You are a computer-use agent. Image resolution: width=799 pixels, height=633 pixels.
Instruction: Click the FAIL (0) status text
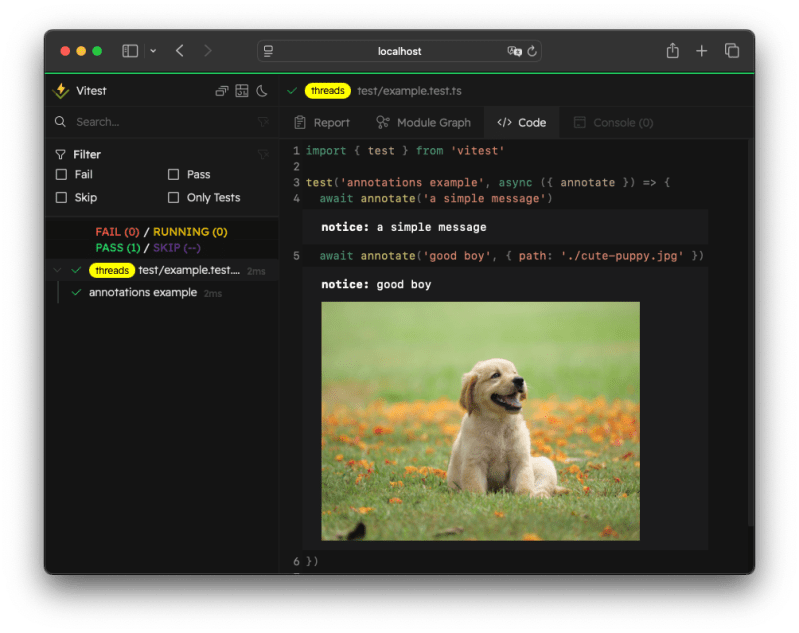[117, 232]
